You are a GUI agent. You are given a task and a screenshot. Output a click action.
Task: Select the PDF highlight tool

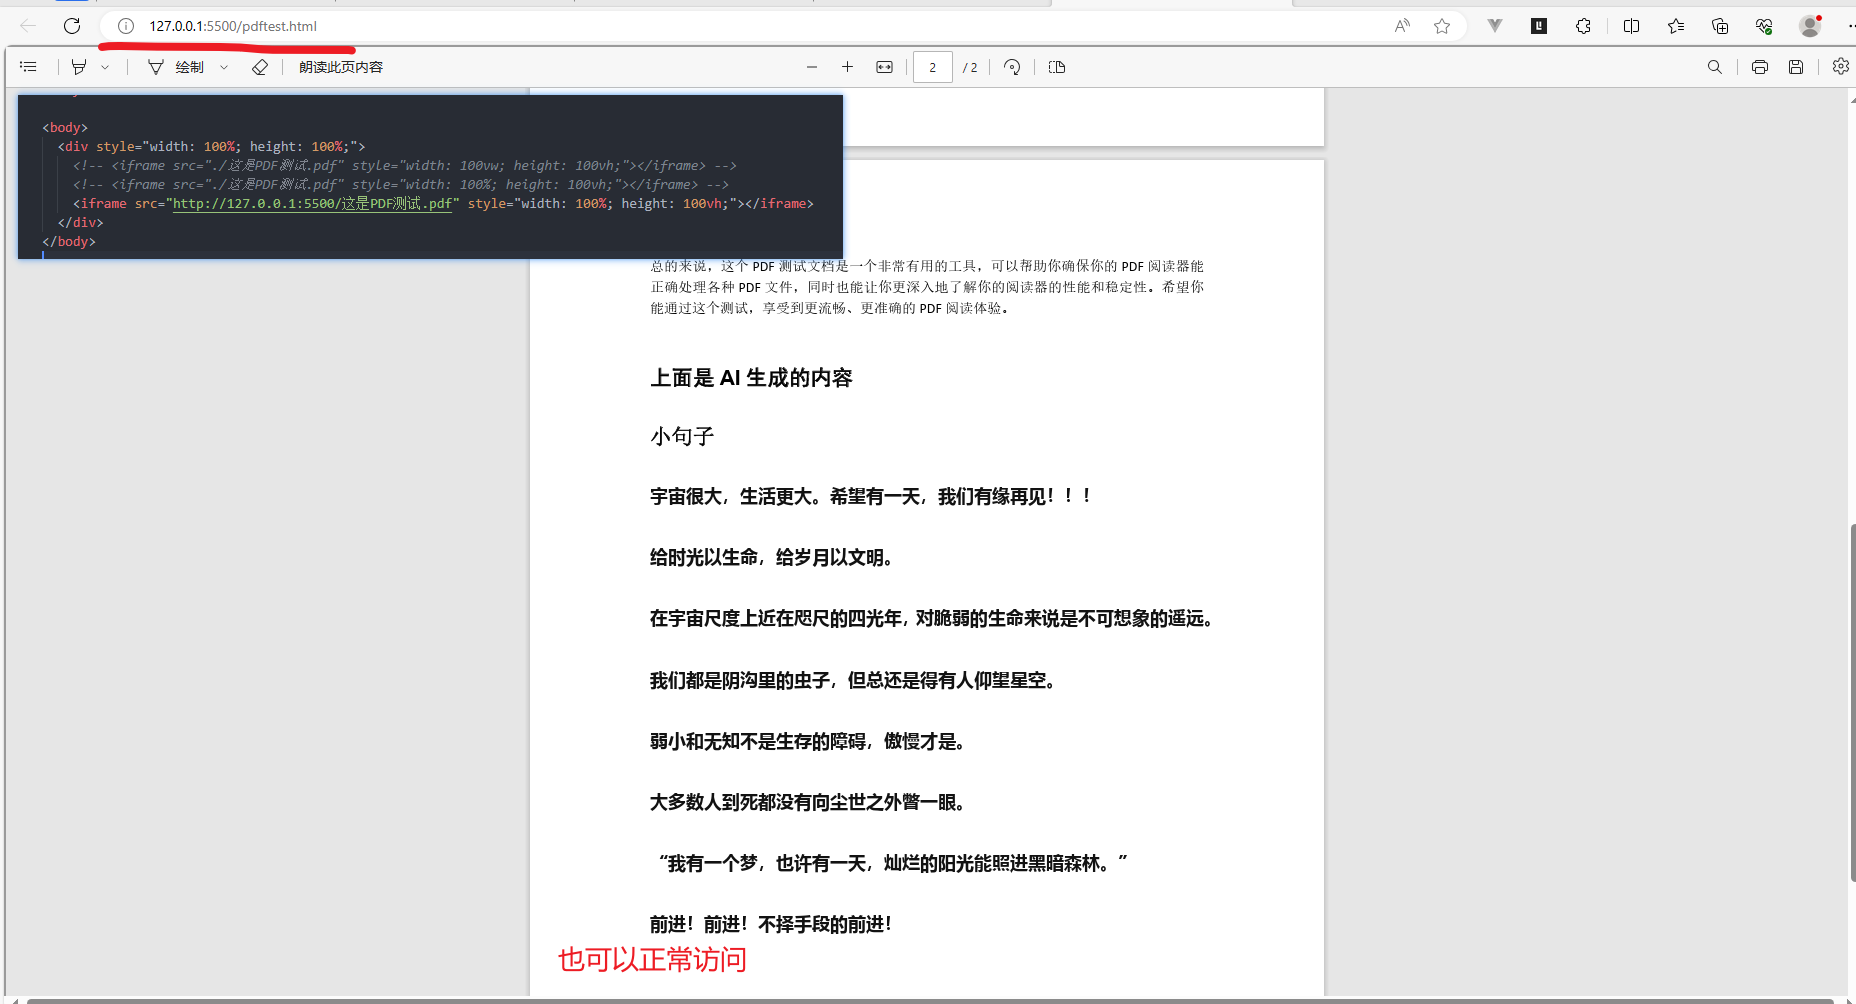tap(79, 67)
